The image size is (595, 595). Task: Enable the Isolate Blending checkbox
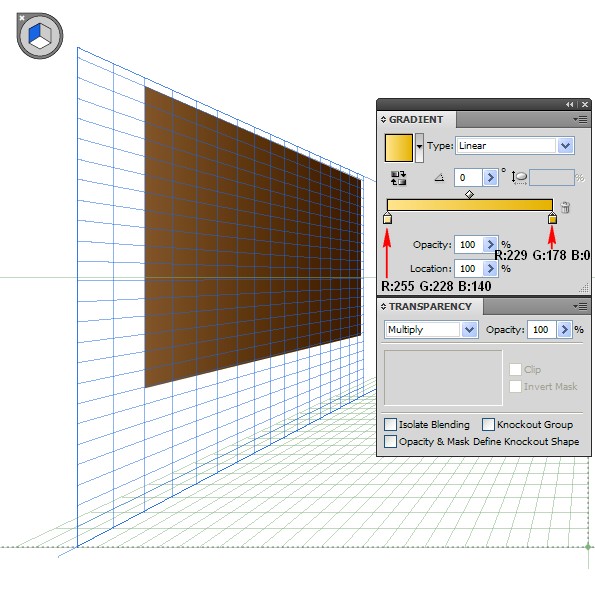[390, 424]
